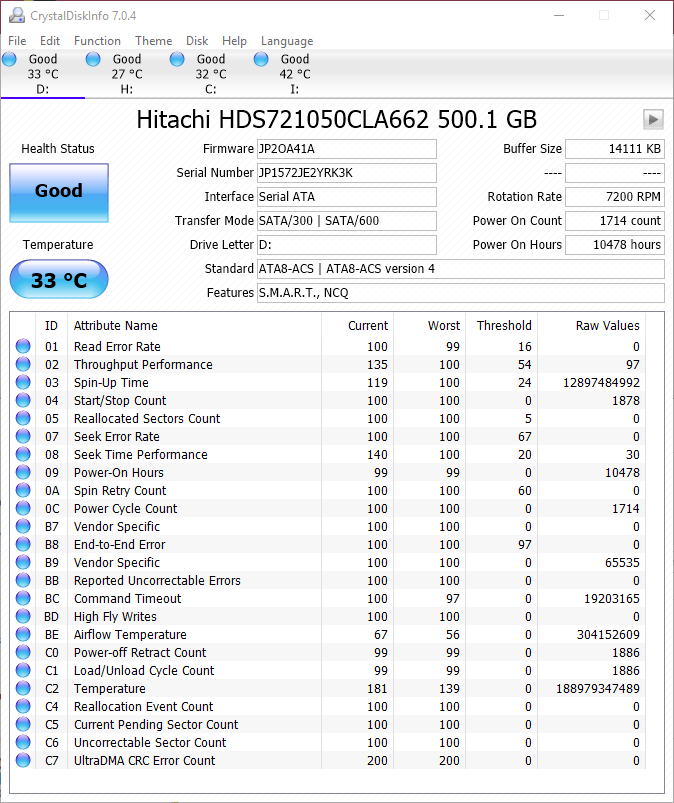Open the File menu
This screenshot has height=803, width=674.
(17, 41)
